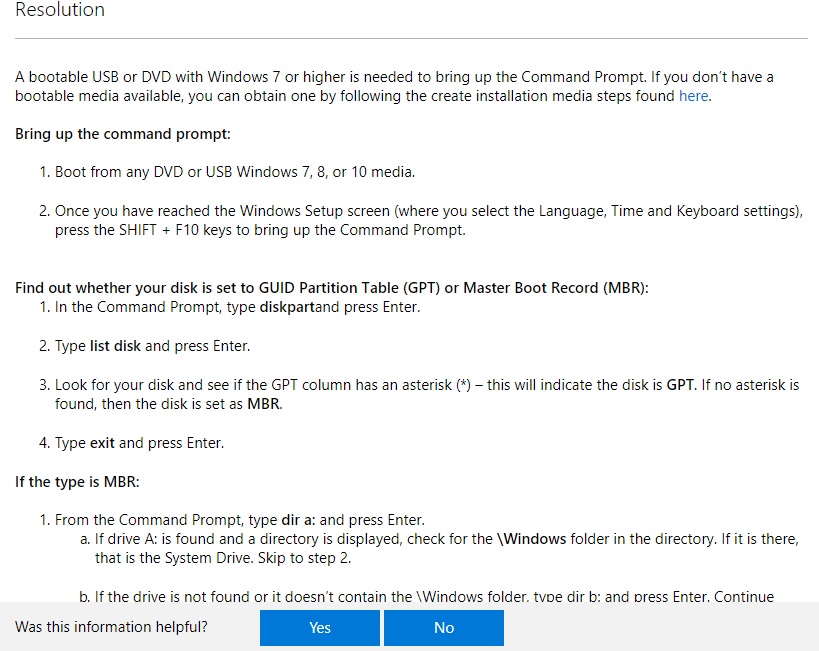The height and width of the screenshot is (651, 819).
Task: Click the 'SHIFT + F10 keys' instruction line
Action: [260, 230]
